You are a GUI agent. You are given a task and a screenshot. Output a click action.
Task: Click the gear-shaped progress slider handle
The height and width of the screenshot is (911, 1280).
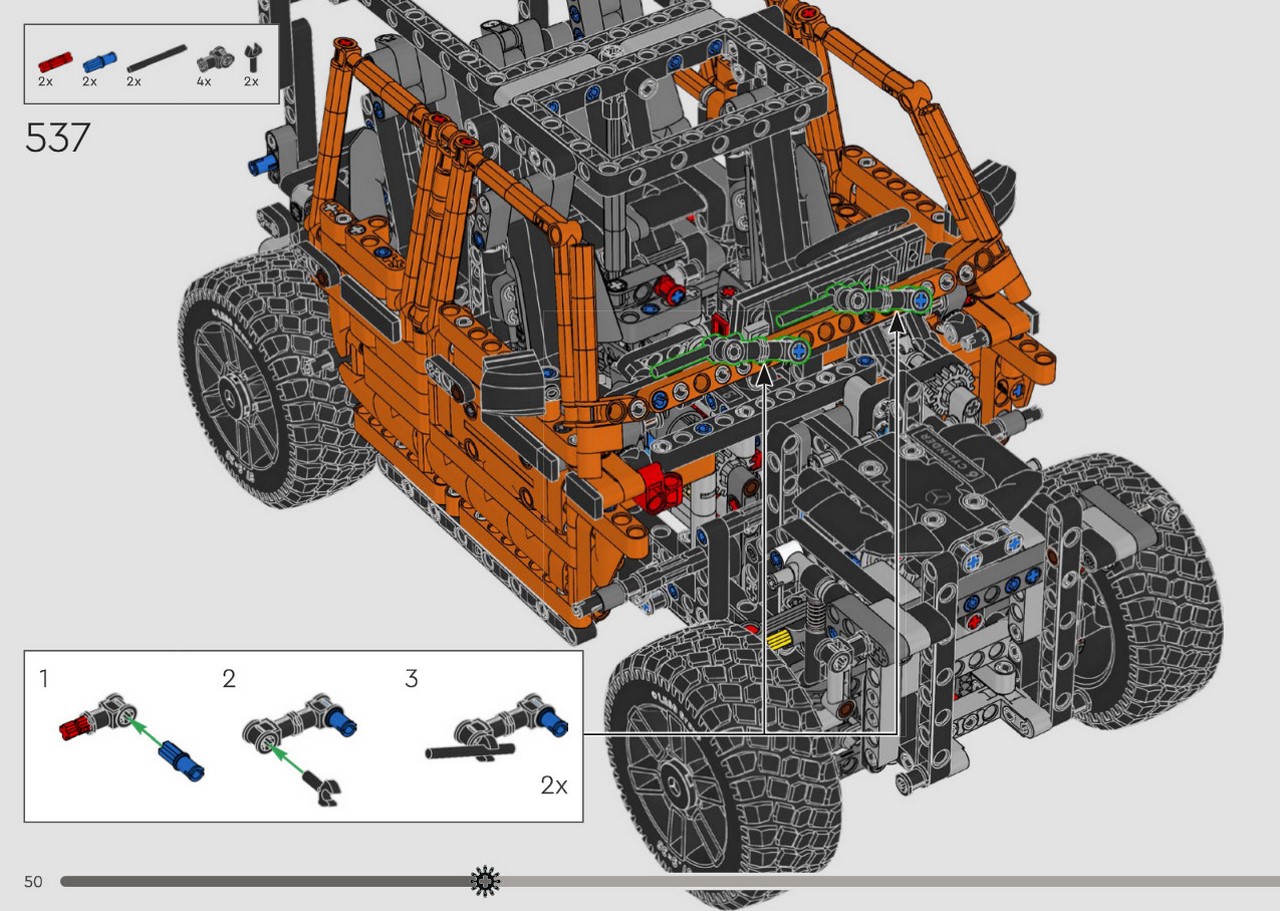tap(486, 881)
